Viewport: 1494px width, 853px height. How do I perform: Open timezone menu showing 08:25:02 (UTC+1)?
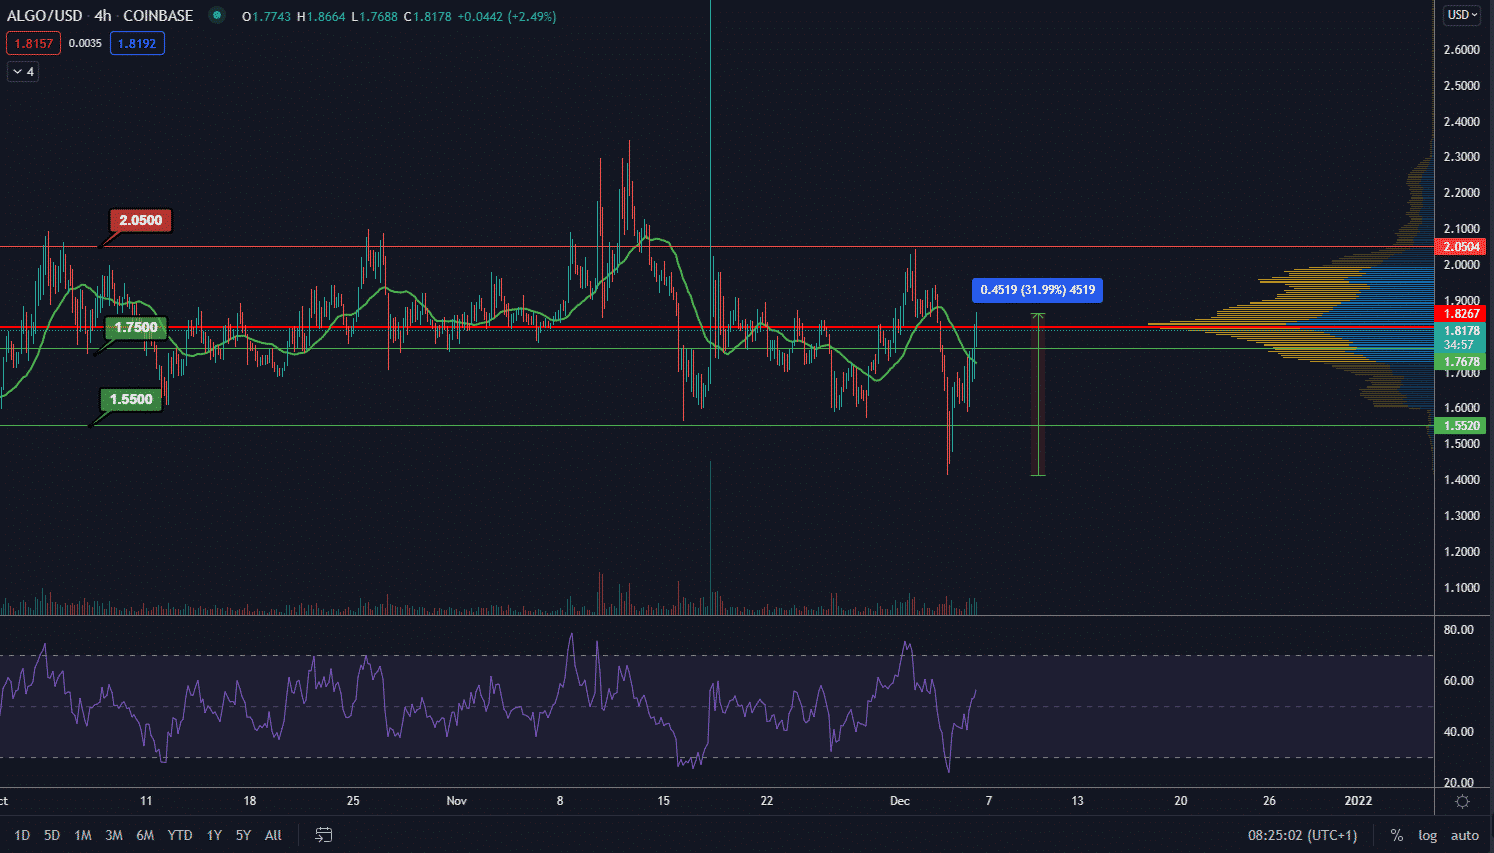tap(1302, 835)
